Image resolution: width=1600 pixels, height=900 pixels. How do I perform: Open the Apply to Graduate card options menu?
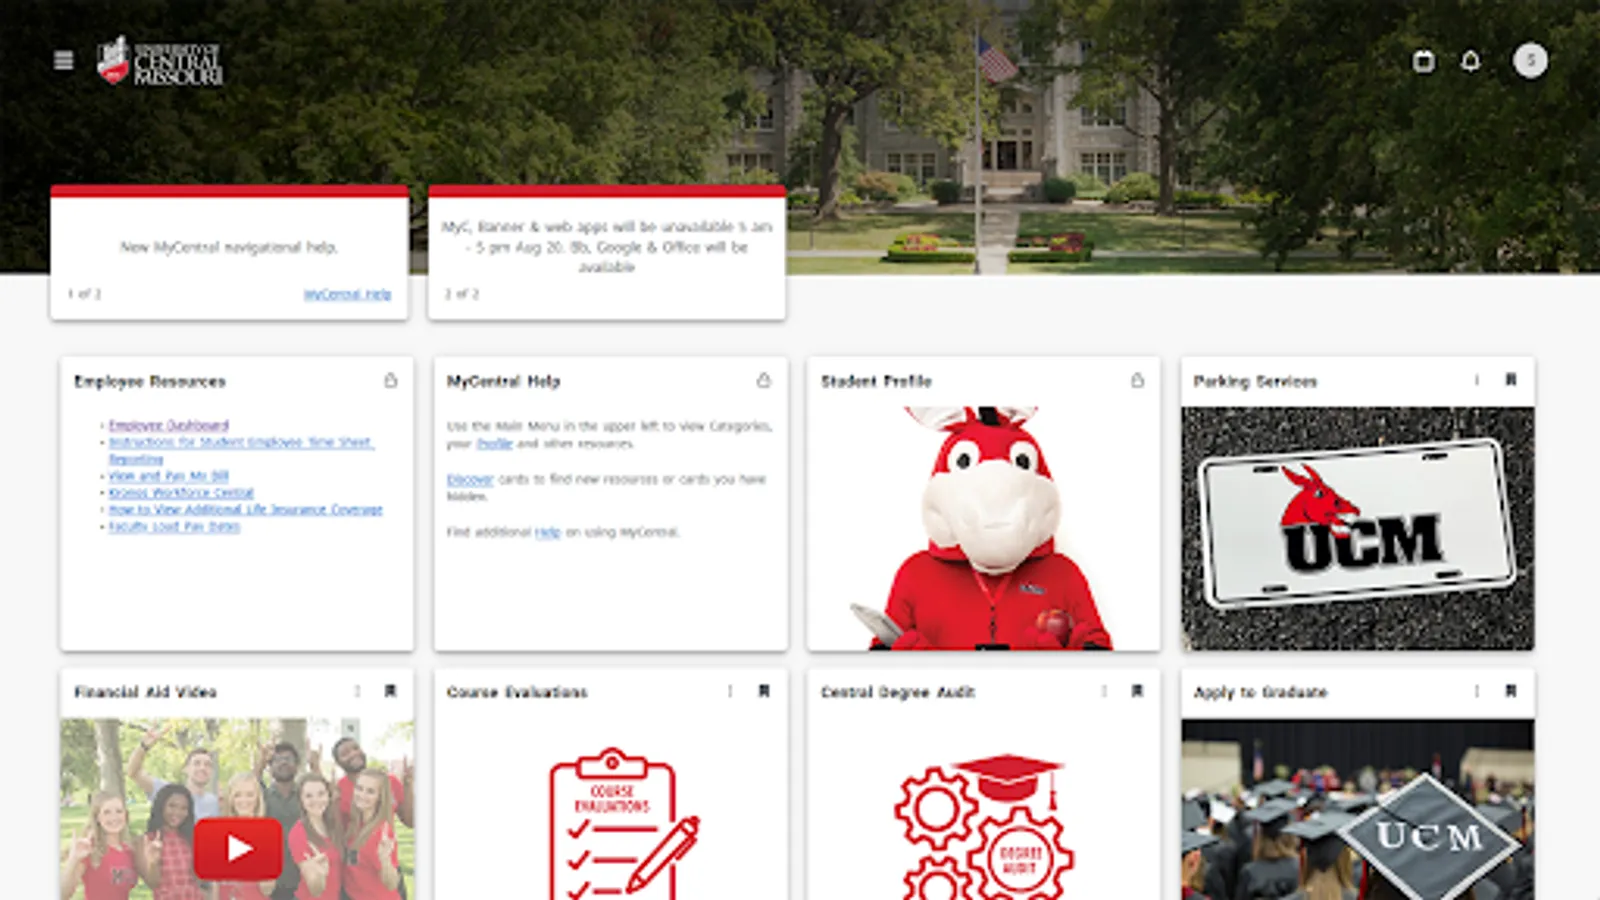1476,691
